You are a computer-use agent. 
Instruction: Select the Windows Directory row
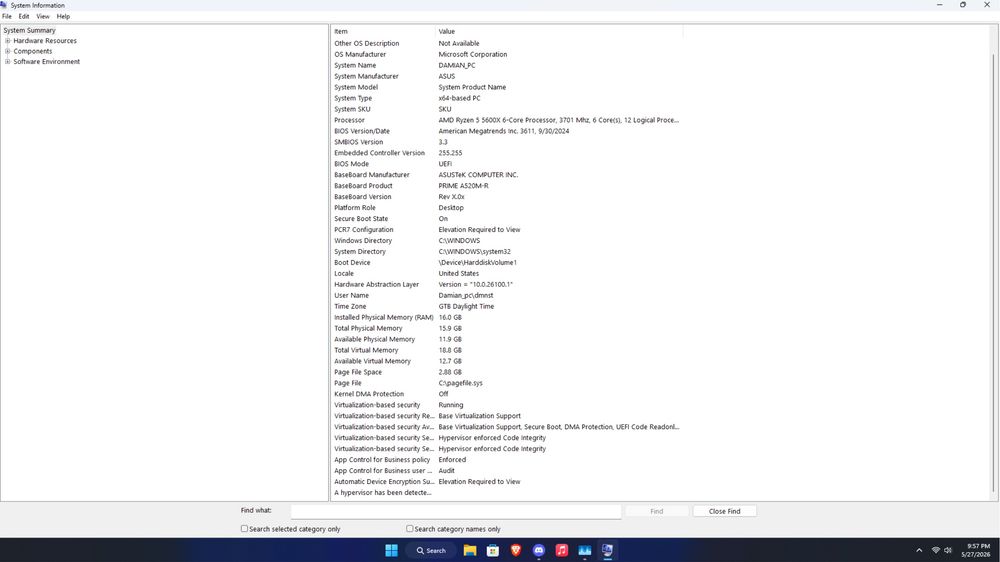click(x=507, y=240)
